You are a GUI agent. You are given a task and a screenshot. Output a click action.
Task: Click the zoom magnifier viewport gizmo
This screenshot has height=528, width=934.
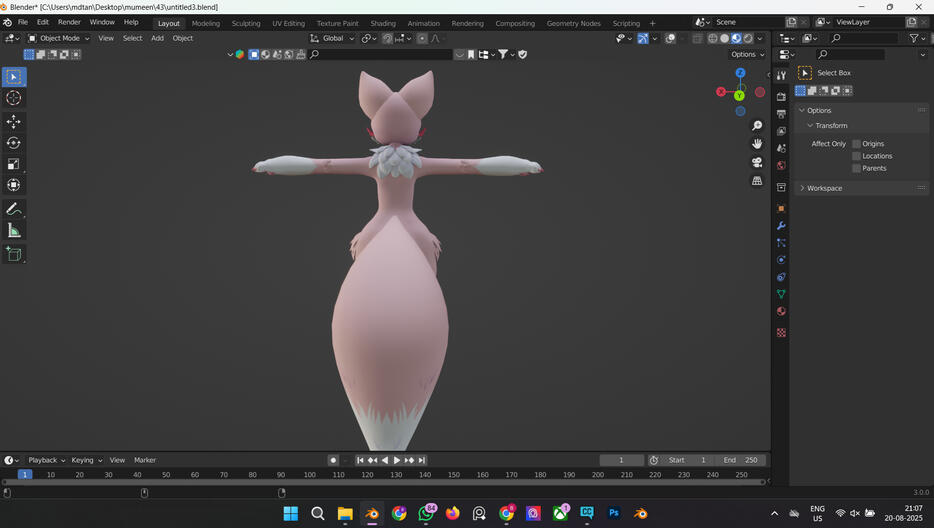pos(757,125)
